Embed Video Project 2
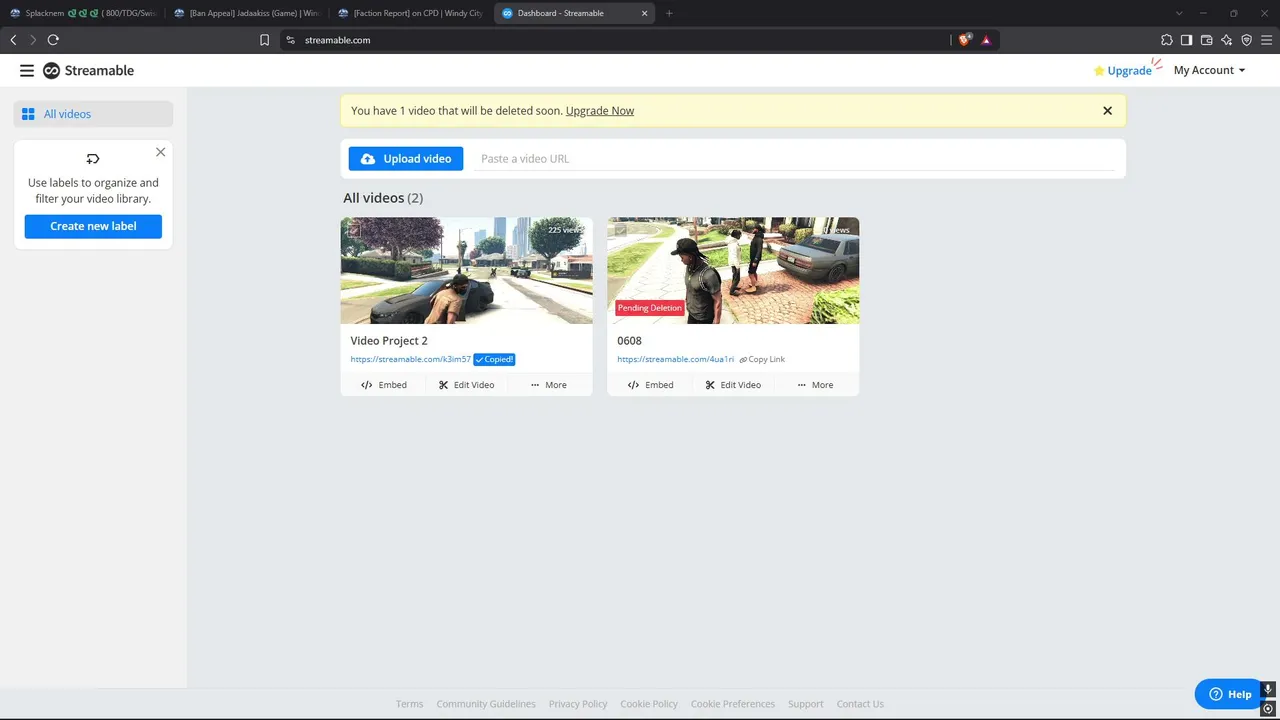The image size is (1280, 720). [384, 385]
